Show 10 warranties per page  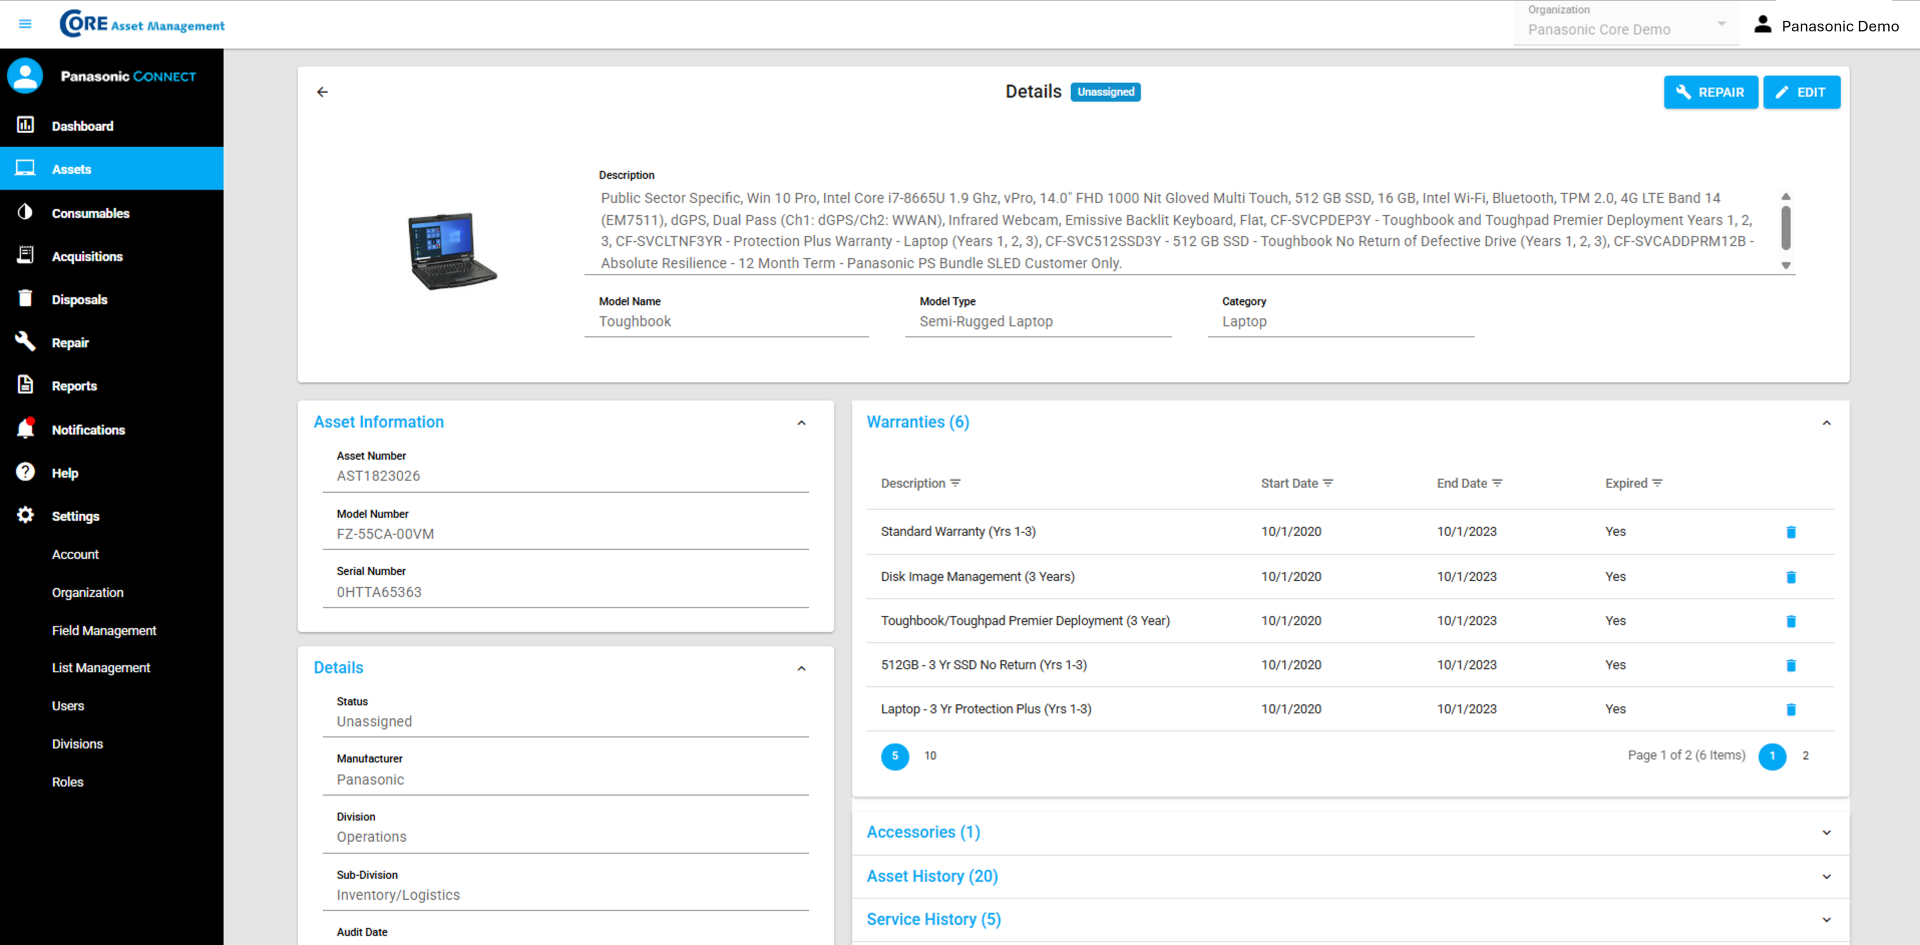pos(930,756)
